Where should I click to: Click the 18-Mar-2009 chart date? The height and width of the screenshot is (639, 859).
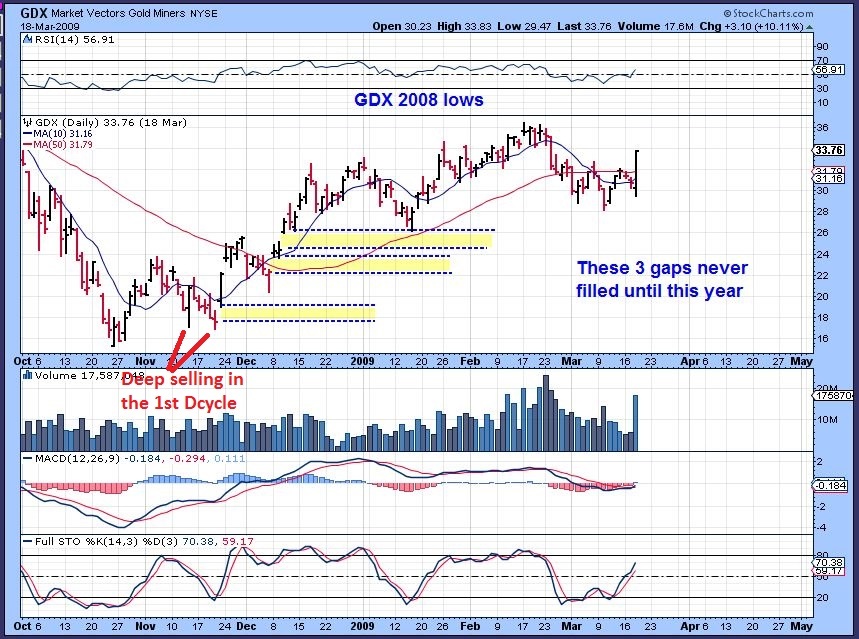point(50,26)
